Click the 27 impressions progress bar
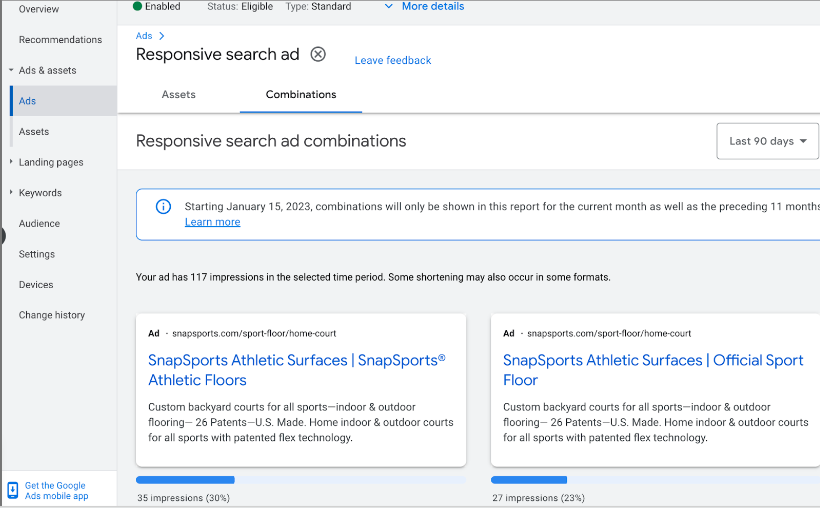Image resolution: width=820 pixels, height=508 pixels. 655,480
